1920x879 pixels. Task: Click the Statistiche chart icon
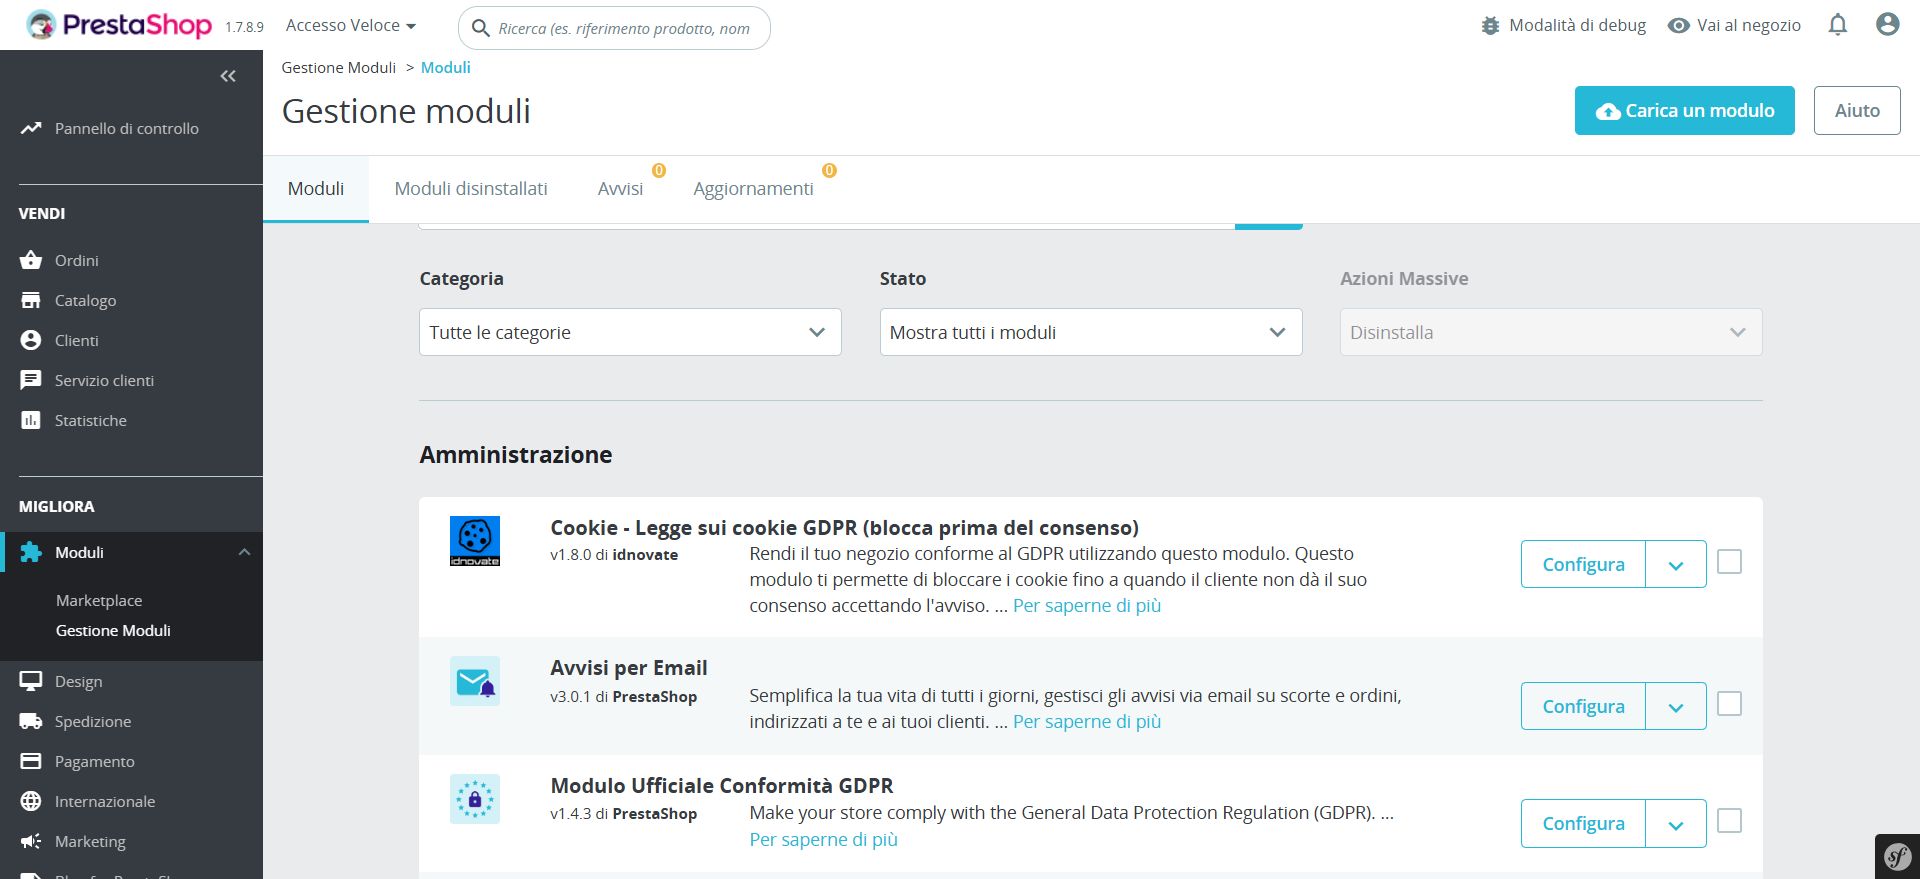coord(31,420)
